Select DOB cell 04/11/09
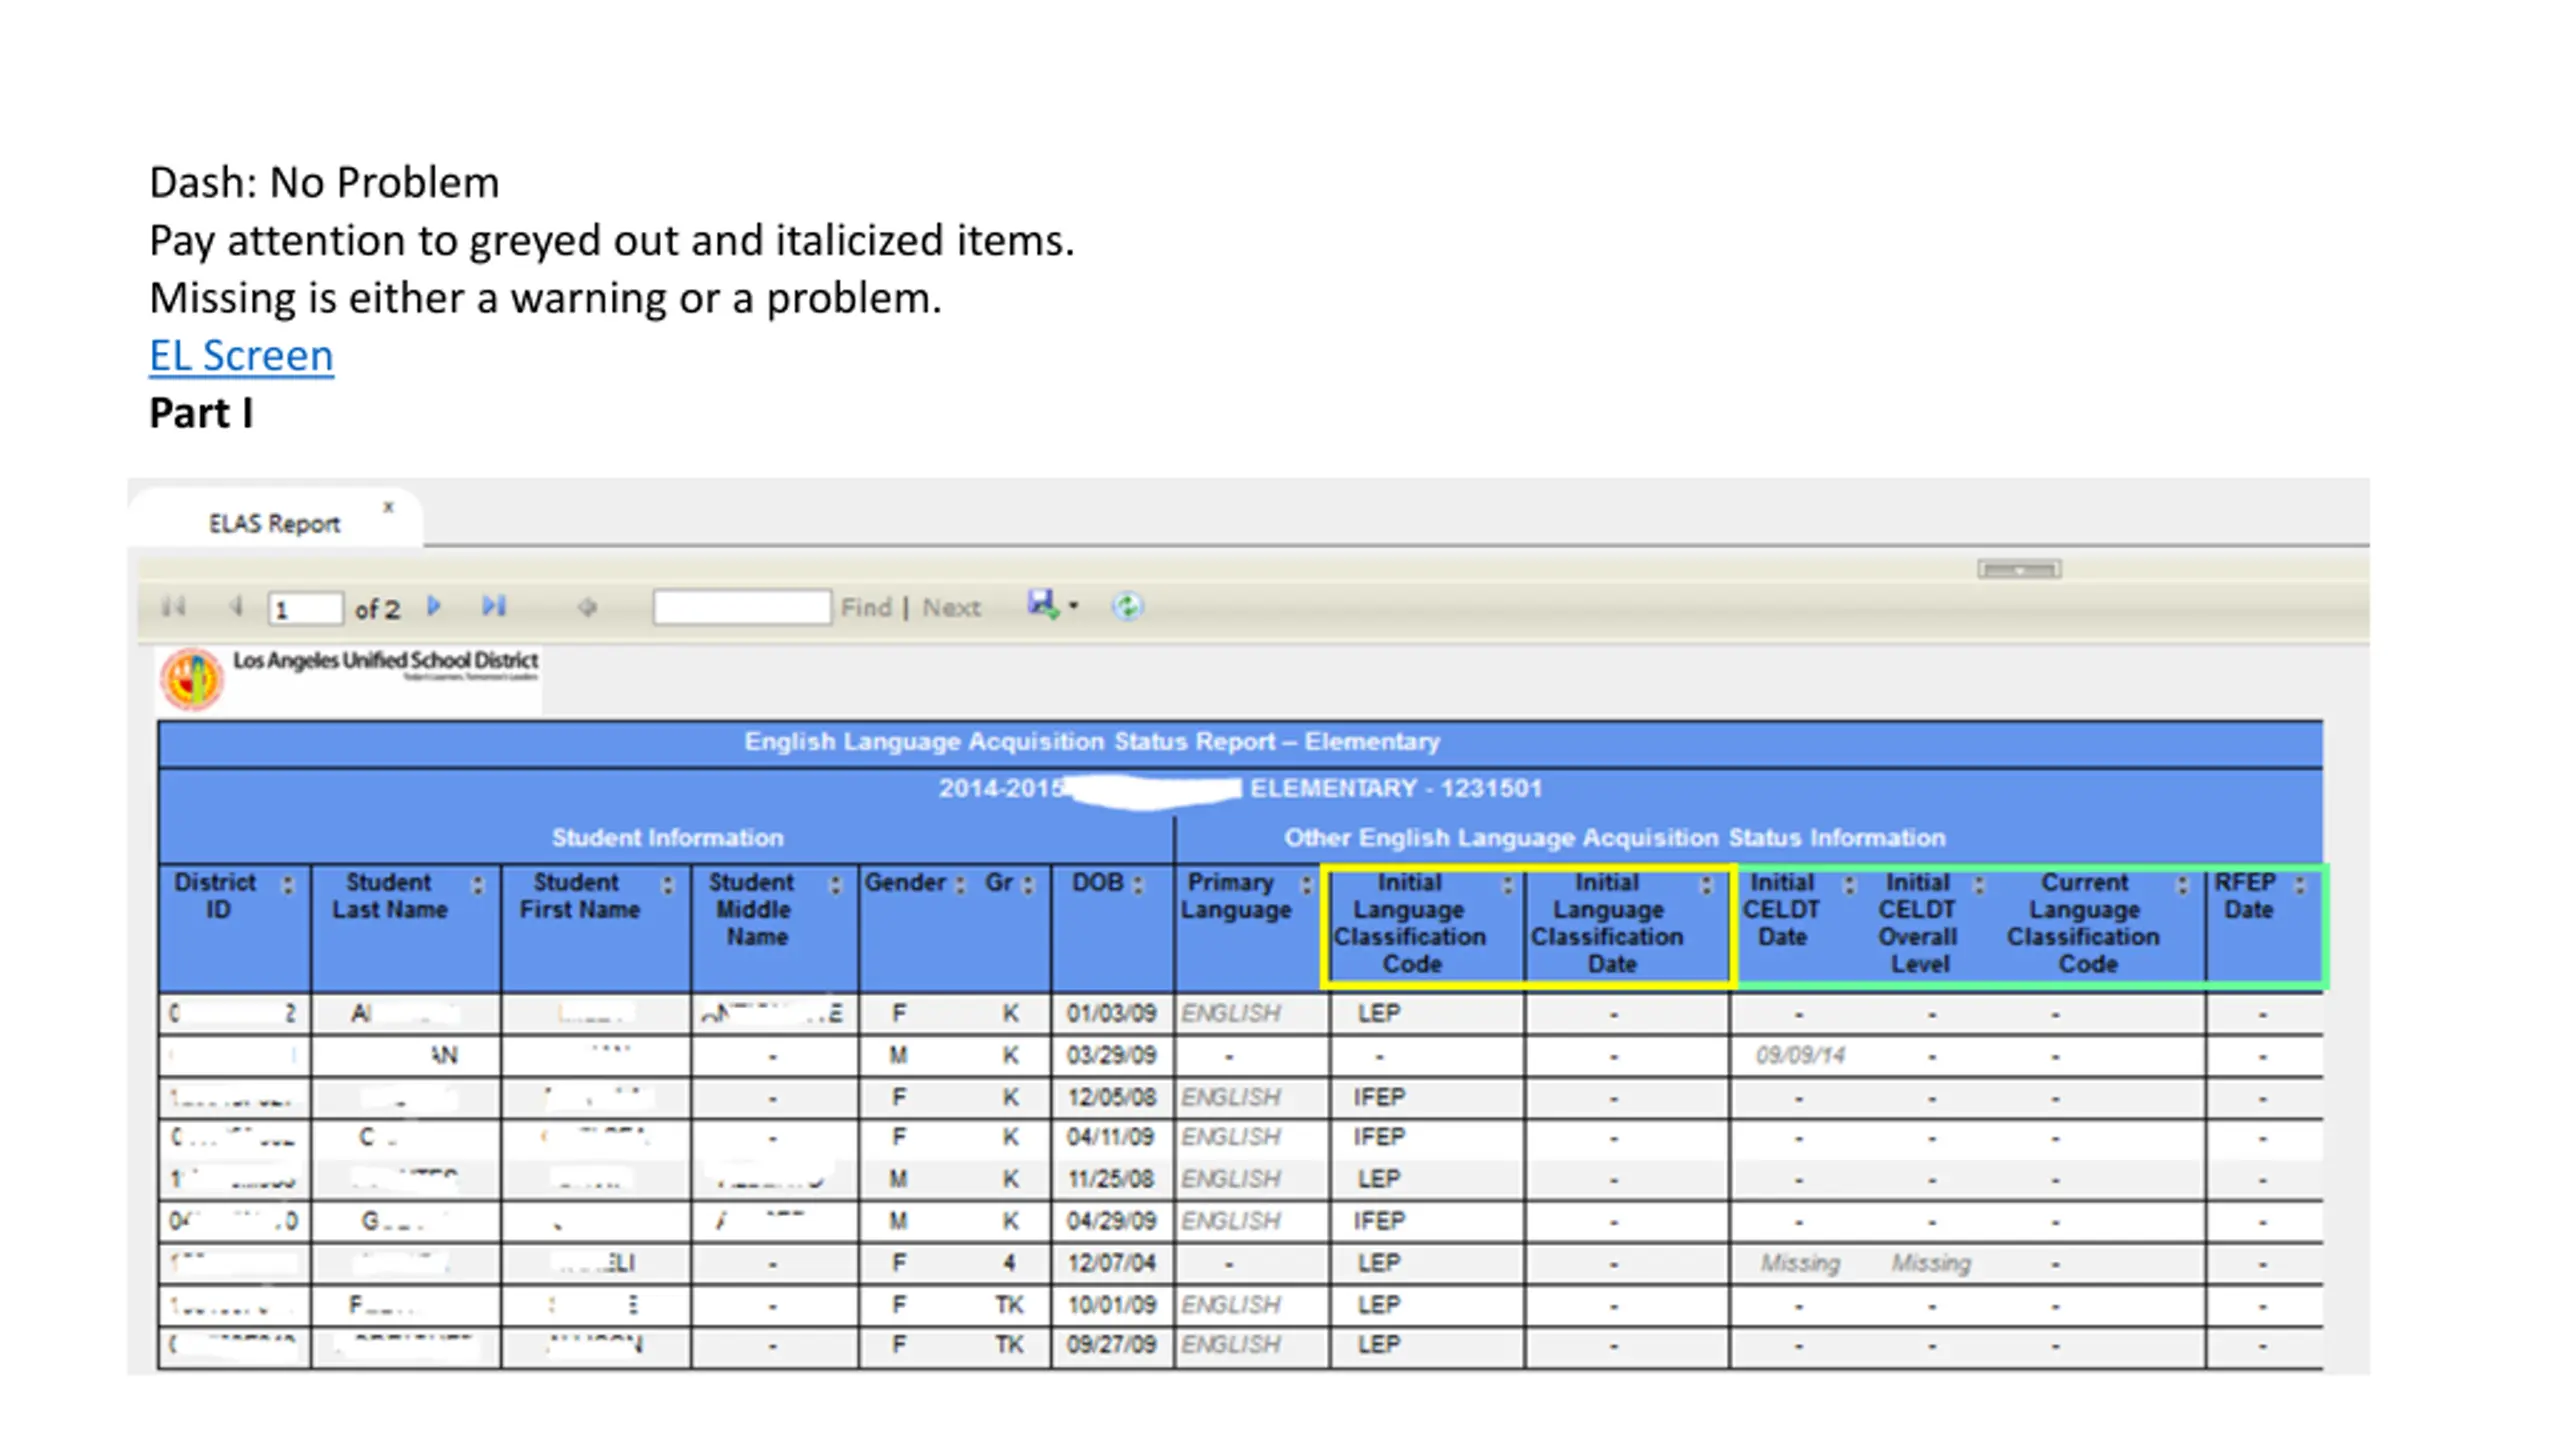2560x1440 pixels. (1111, 1138)
